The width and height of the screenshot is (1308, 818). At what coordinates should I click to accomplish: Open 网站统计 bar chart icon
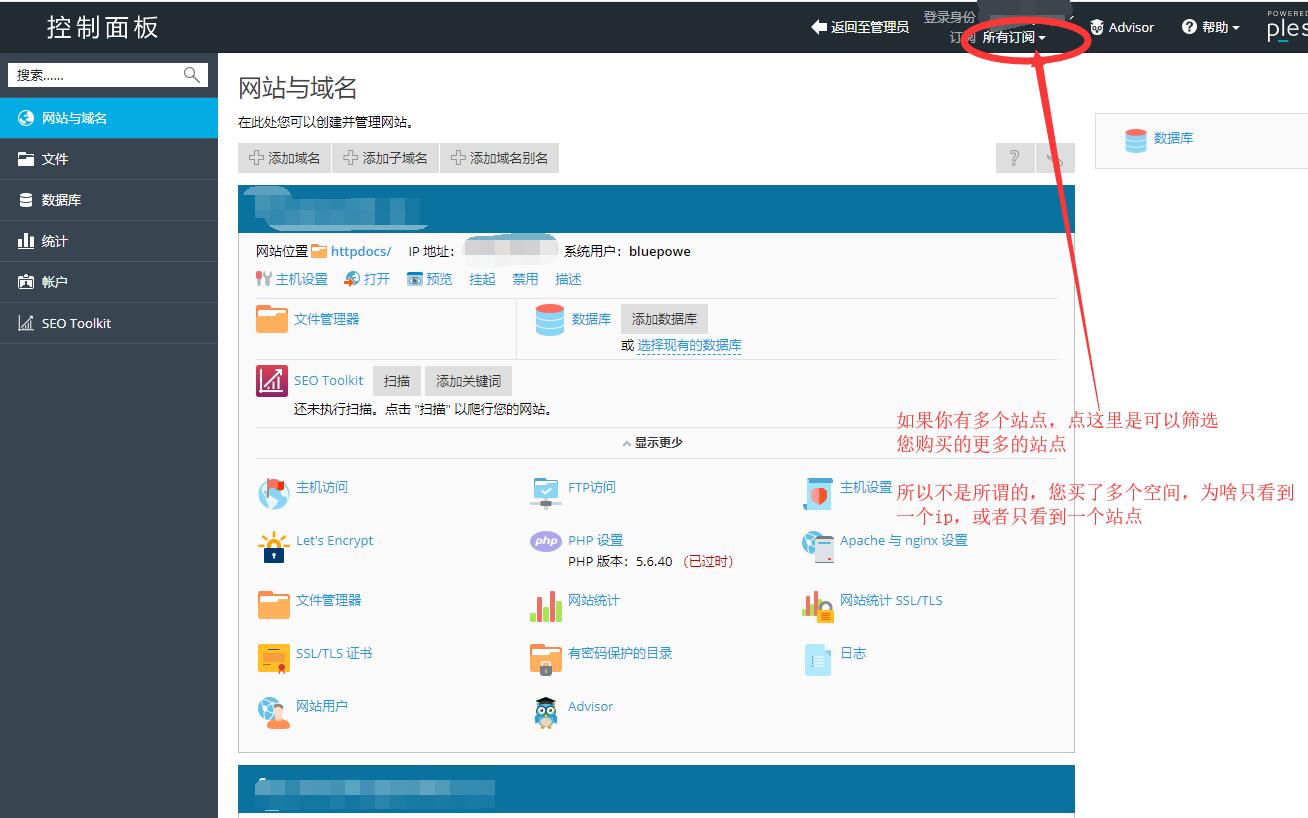[x=546, y=606]
